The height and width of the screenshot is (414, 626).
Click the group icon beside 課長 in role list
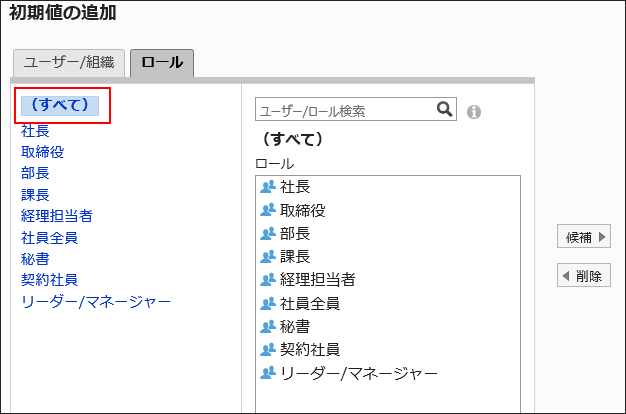pos(268,256)
